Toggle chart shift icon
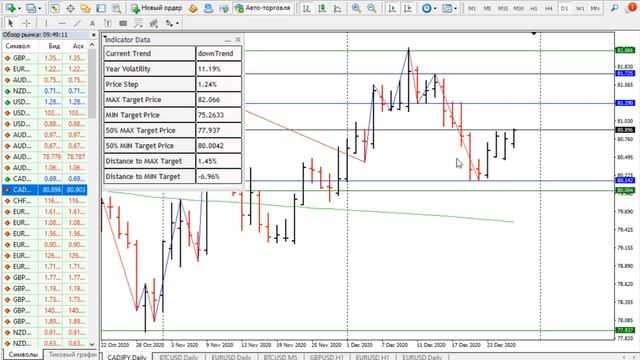640x360 pixels. [x=407, y=8]
